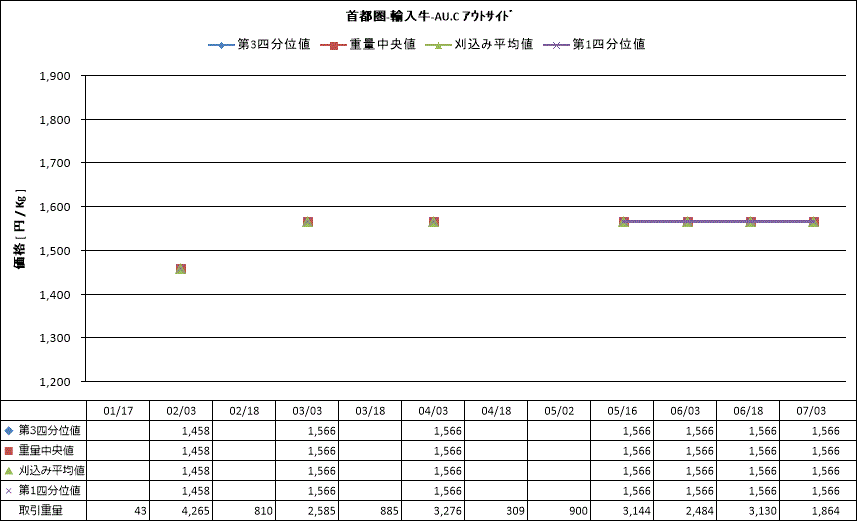The height and width of the screenshot is (521, 857).
Task: Click the green triangle icon in row 刈込み平均値
Action: click(x=9, y=471)
